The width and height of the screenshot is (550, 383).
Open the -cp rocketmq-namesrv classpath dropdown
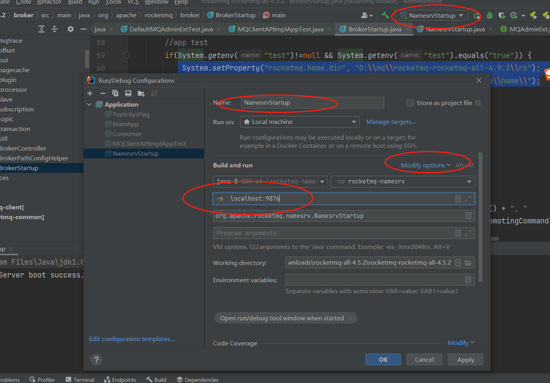click(x=403, y=181)
